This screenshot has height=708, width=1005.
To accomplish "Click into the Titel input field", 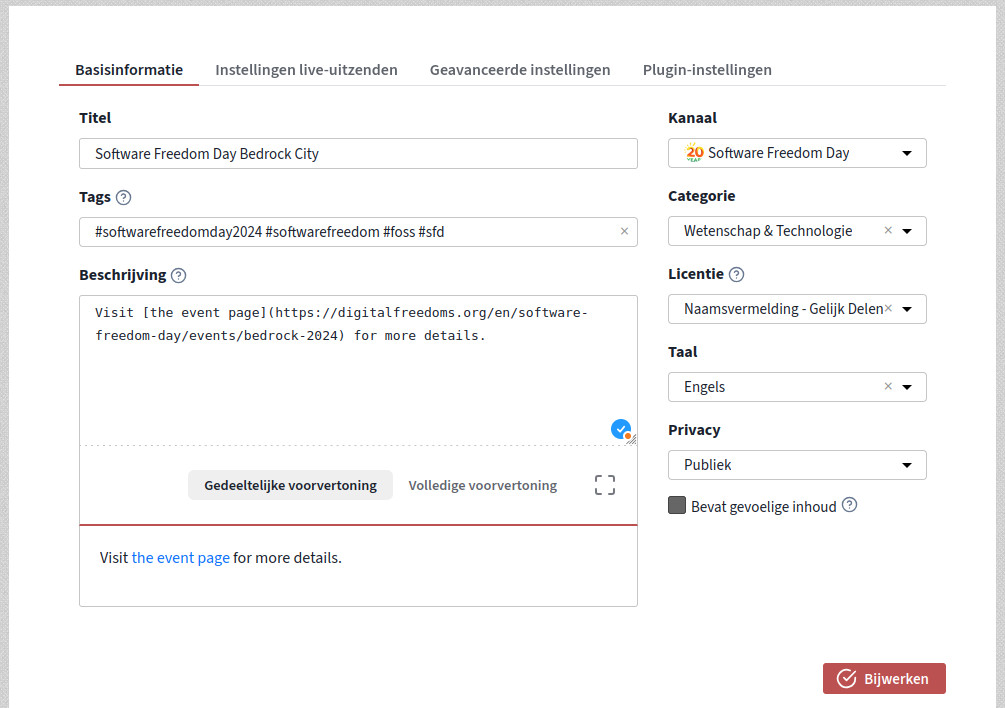I will point(358,153).
